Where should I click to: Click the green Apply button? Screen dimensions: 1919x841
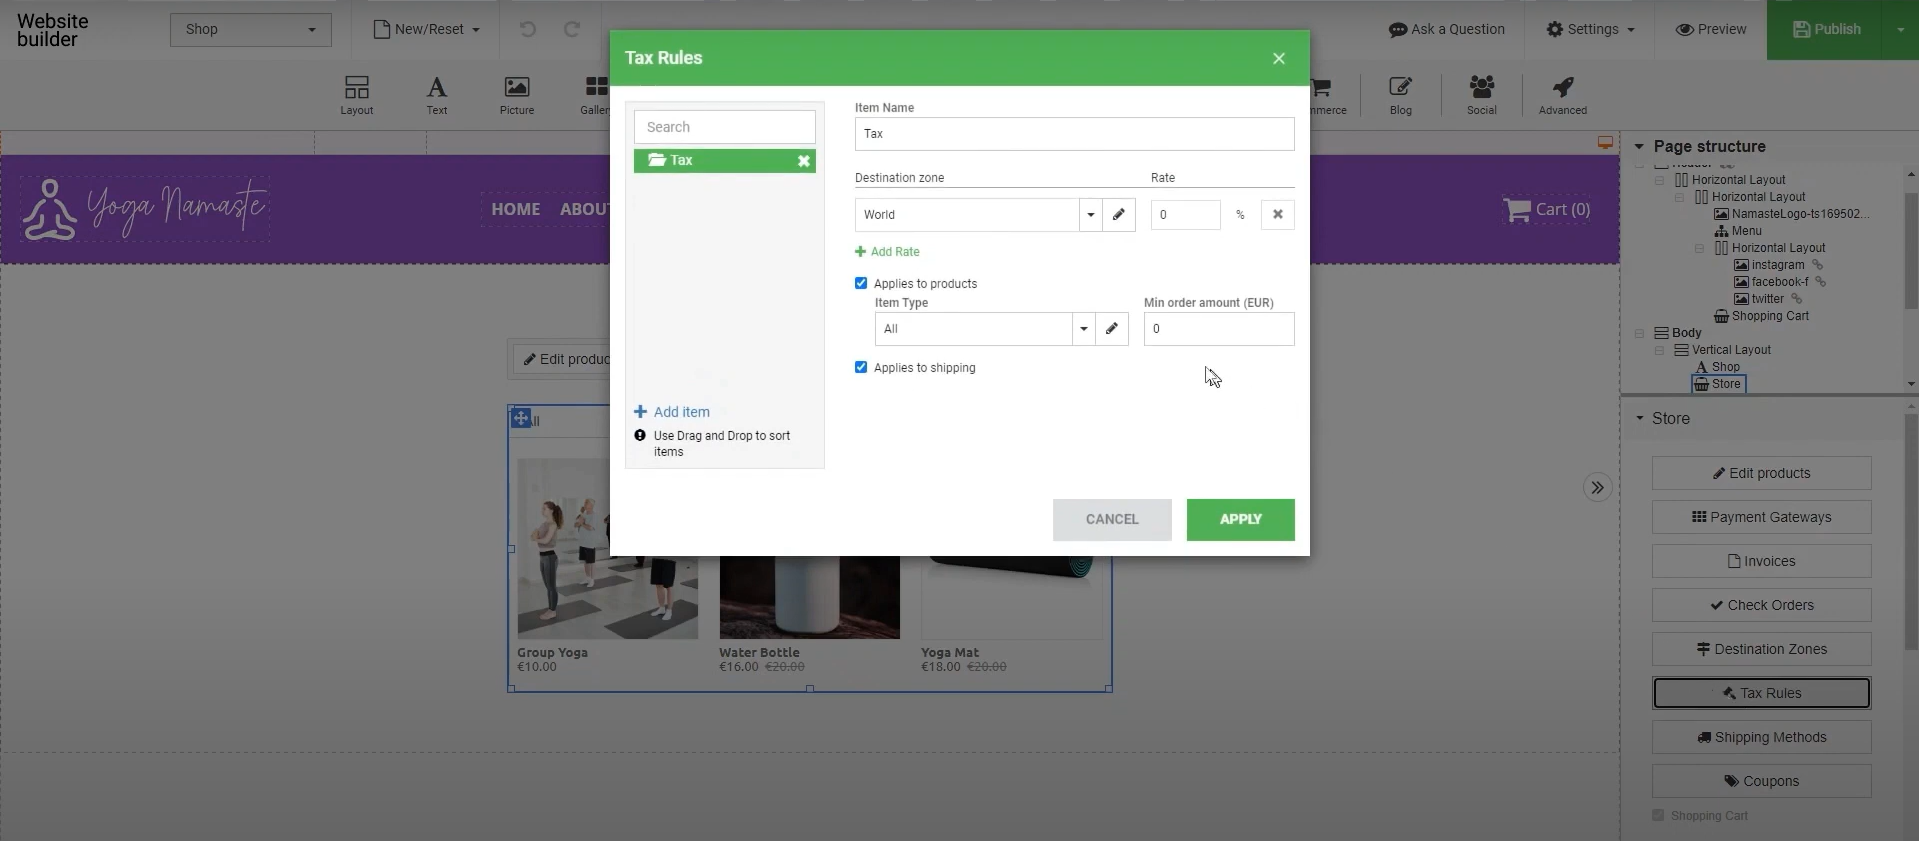pos(1240,520)
